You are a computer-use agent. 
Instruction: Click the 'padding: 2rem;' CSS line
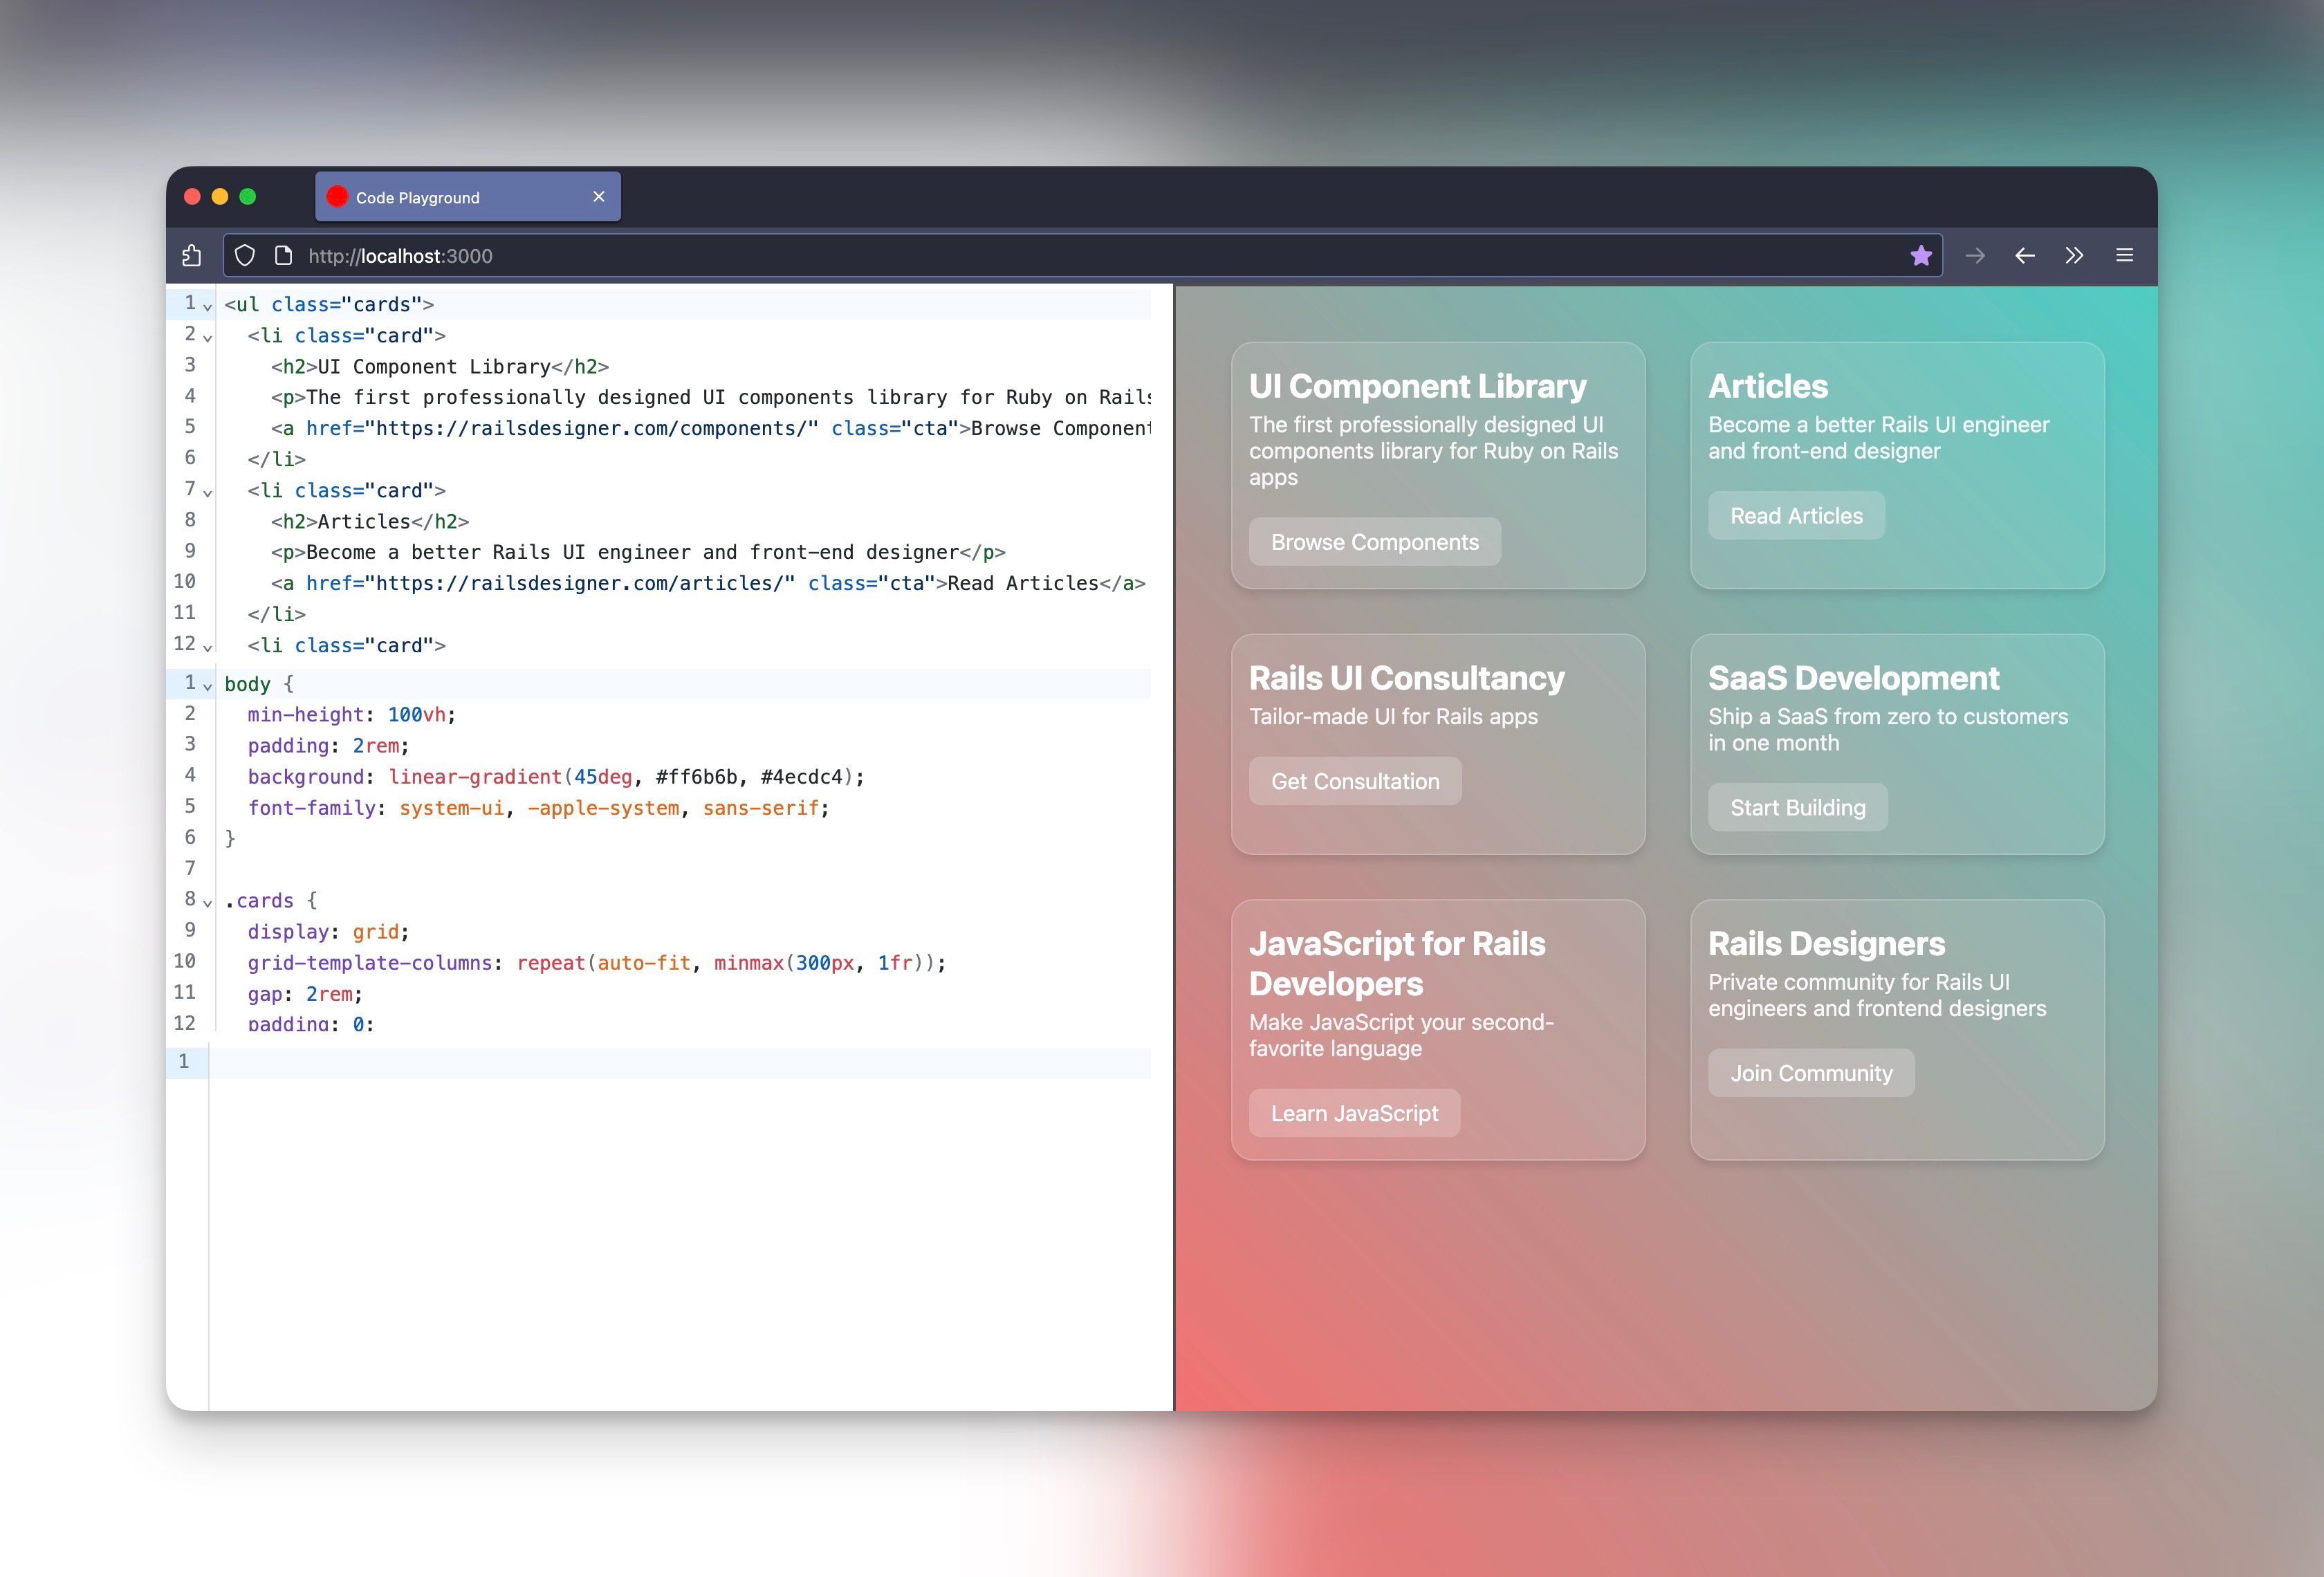(x=329, y=746)
